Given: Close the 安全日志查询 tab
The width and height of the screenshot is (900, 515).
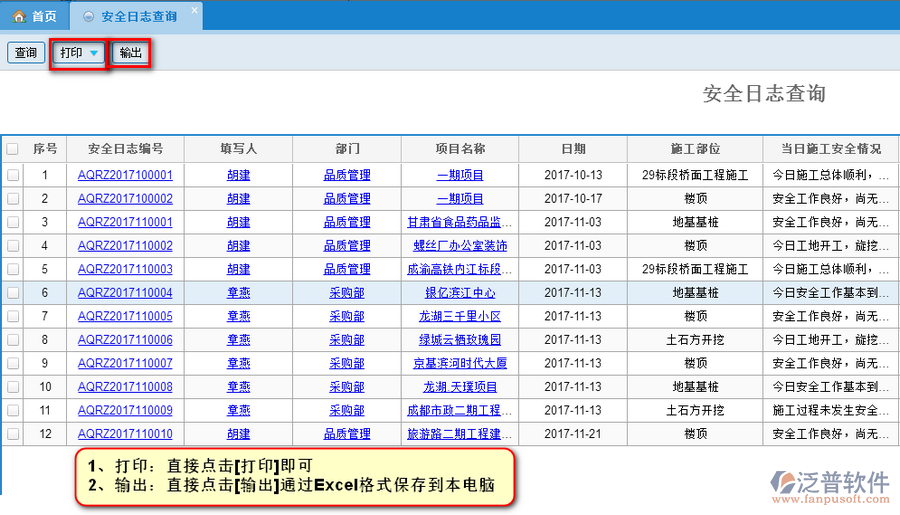Looking at the screenshot, I should point(194,10).
